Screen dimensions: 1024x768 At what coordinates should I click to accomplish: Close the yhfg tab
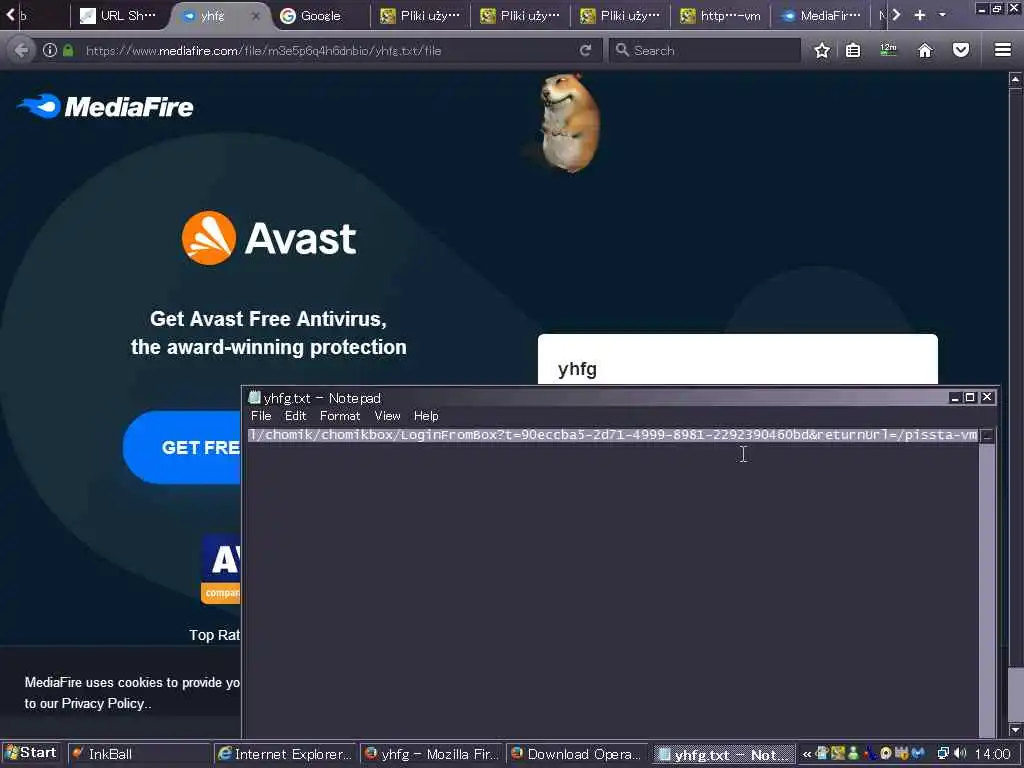point(256,16)
